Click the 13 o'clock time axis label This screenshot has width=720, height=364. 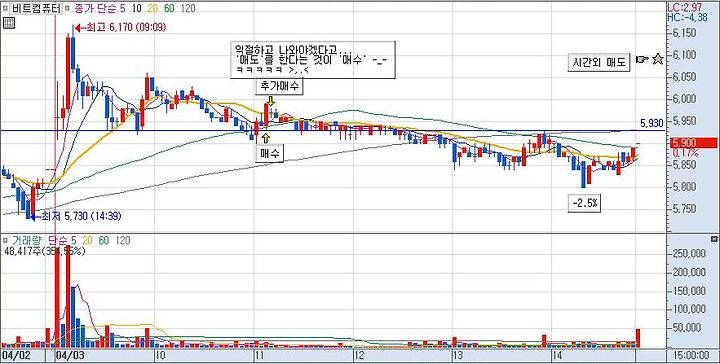pyautogui.click(x=458, y=356)
